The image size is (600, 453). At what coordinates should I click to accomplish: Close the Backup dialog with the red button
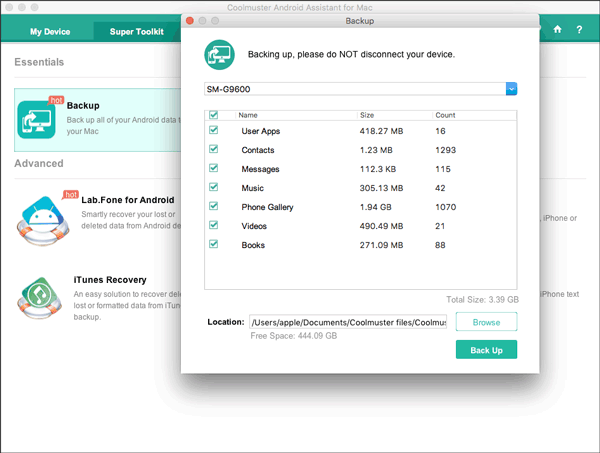point(190,21)
